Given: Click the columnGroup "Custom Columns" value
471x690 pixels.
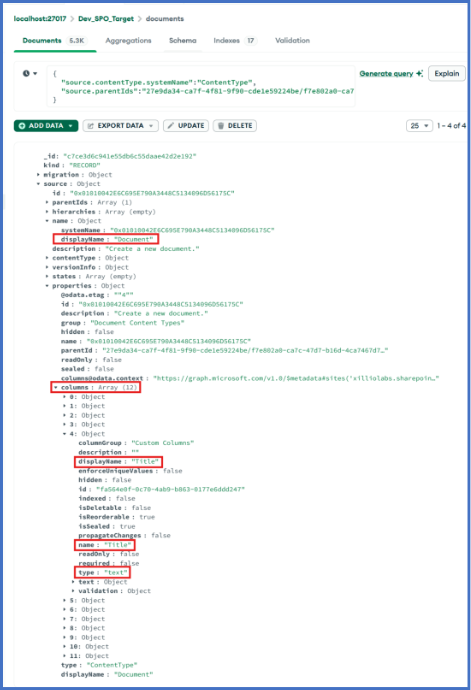Looking at the screenshot, I should [x=162, y=443].
